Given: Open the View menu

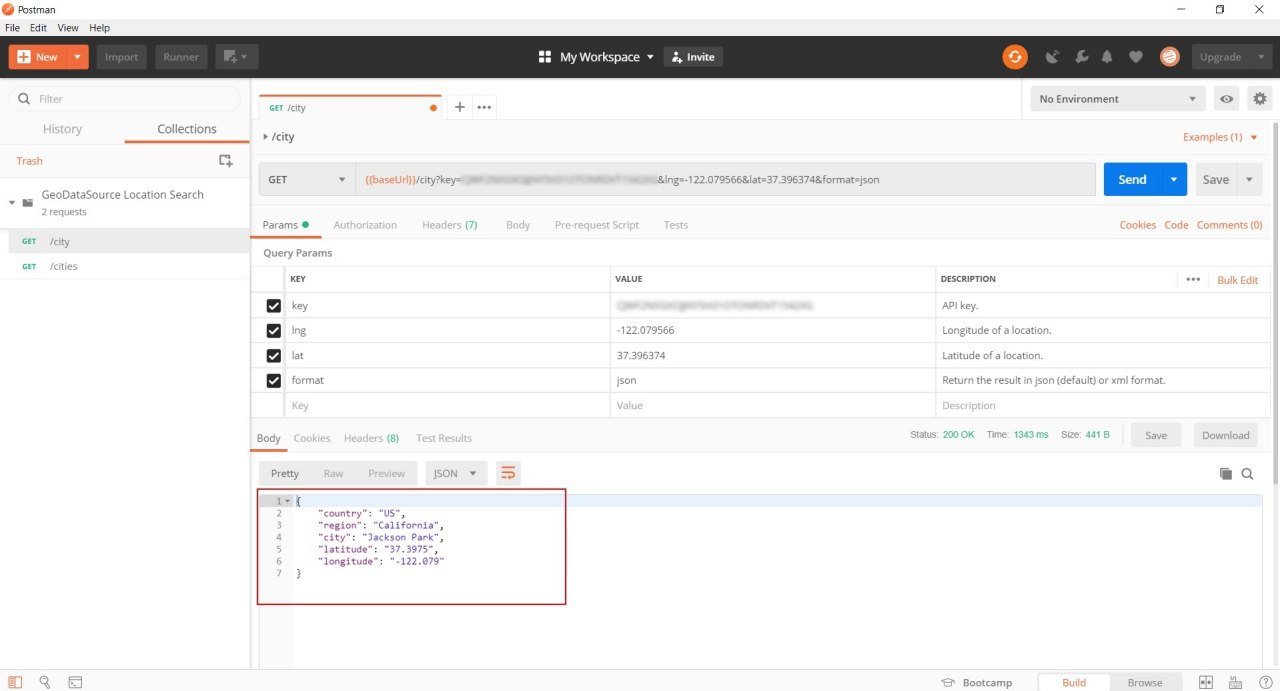Looking at the screenshot, I should pos(68,28).
